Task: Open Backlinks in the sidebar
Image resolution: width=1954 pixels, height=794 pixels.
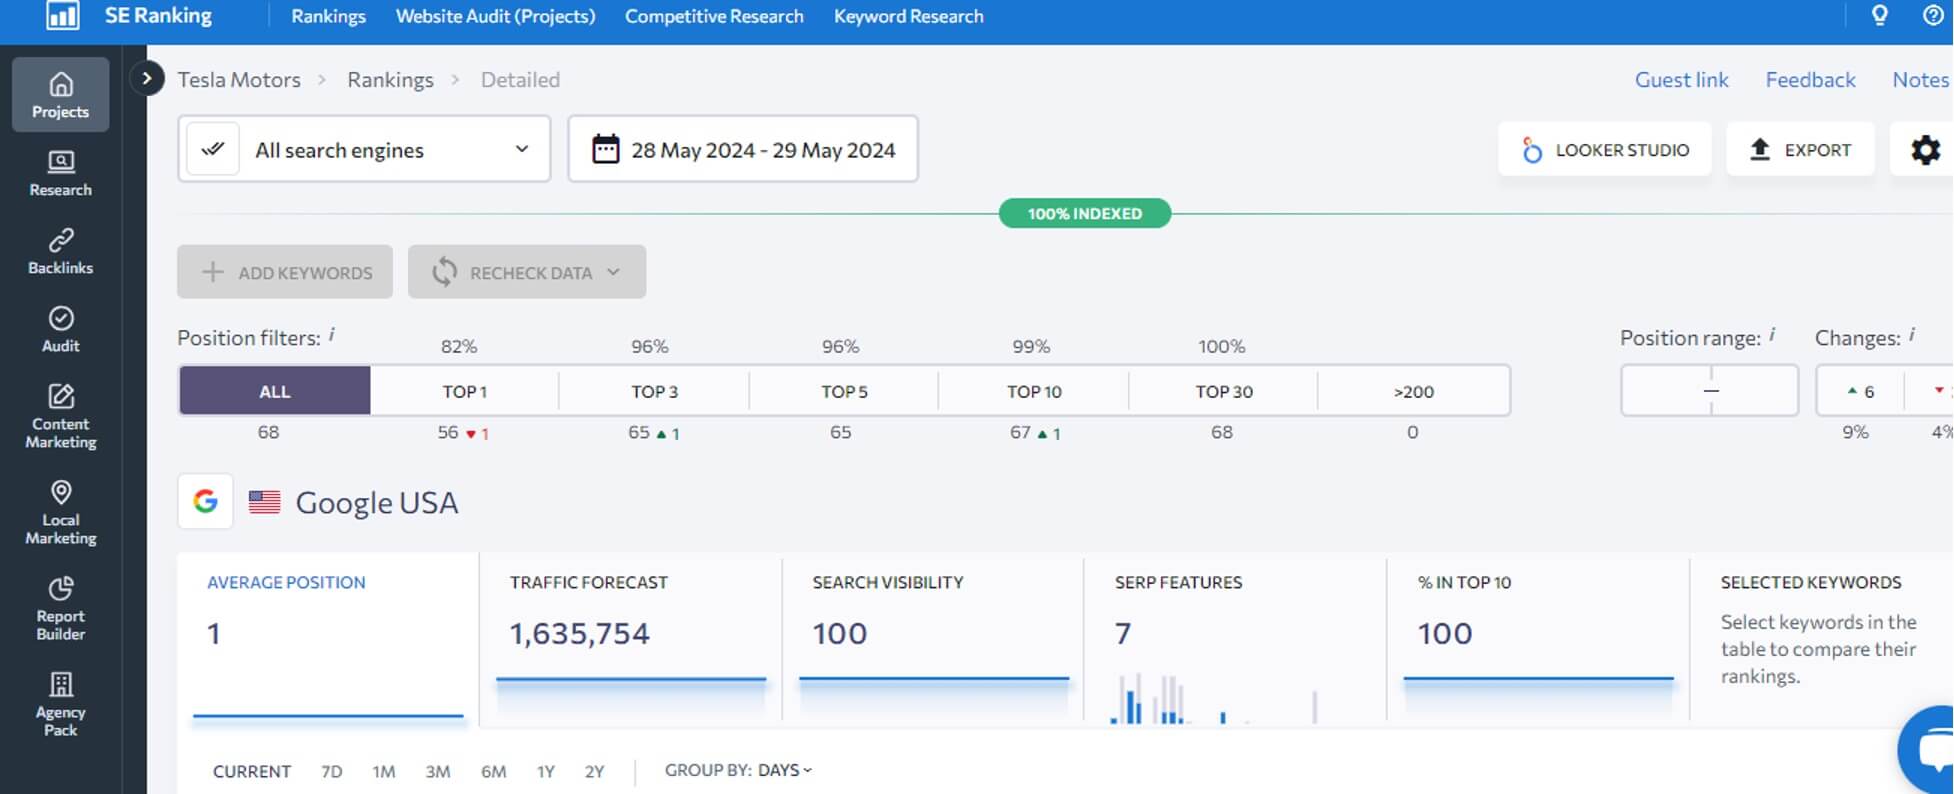Action: (61, 252)
